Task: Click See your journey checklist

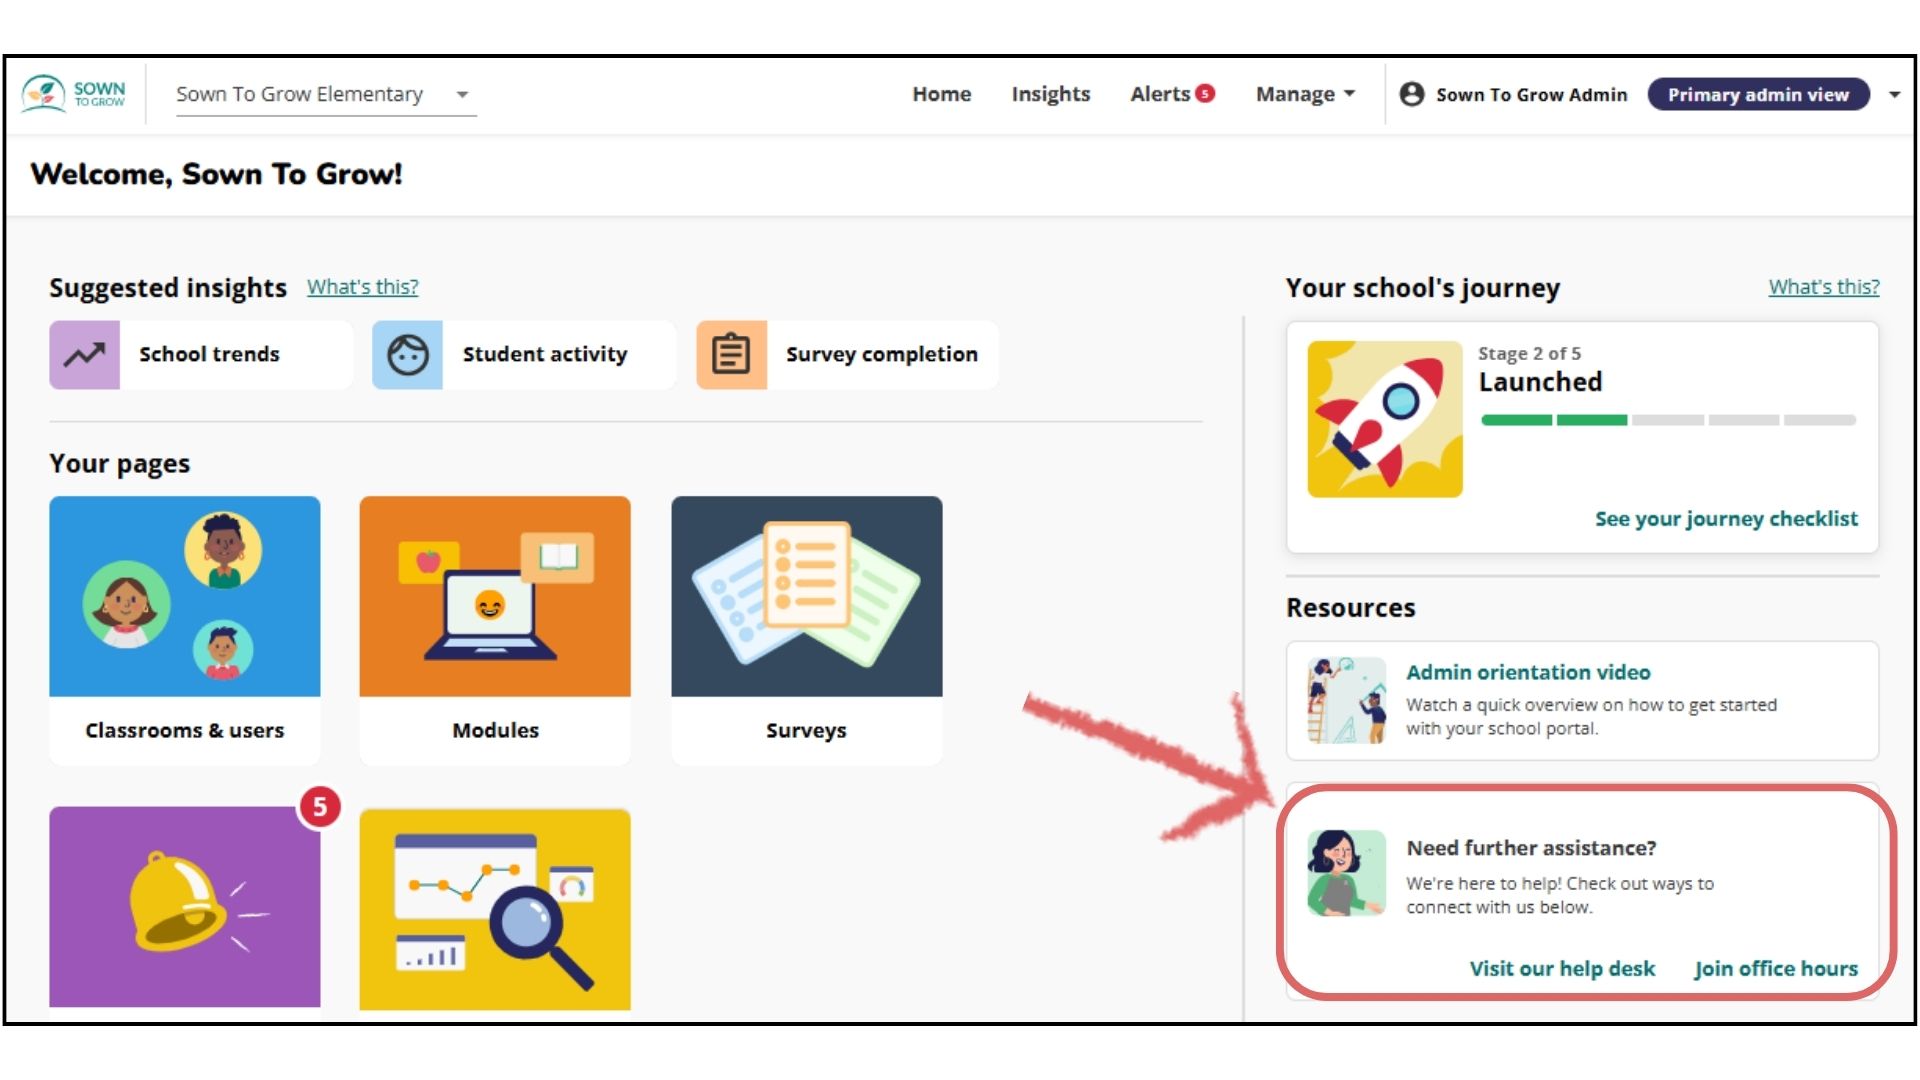Action: (1724, 518)
